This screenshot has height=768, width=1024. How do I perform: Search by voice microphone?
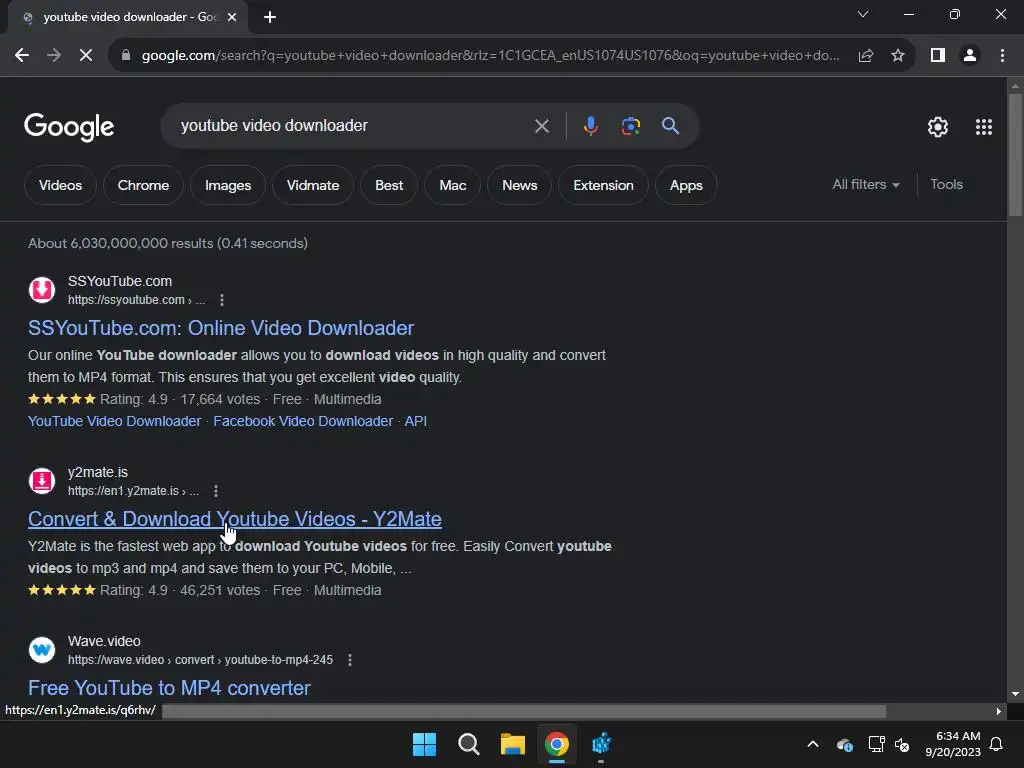[x=590, y=126]
